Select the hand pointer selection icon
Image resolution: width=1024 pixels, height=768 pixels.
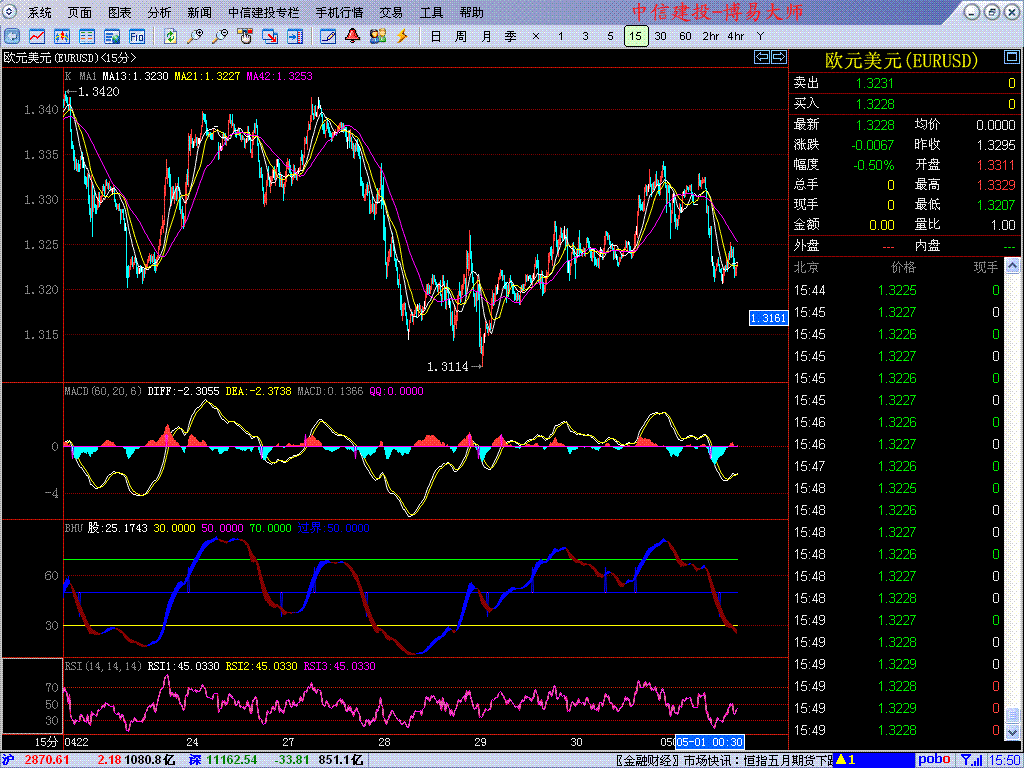point(245,36)
